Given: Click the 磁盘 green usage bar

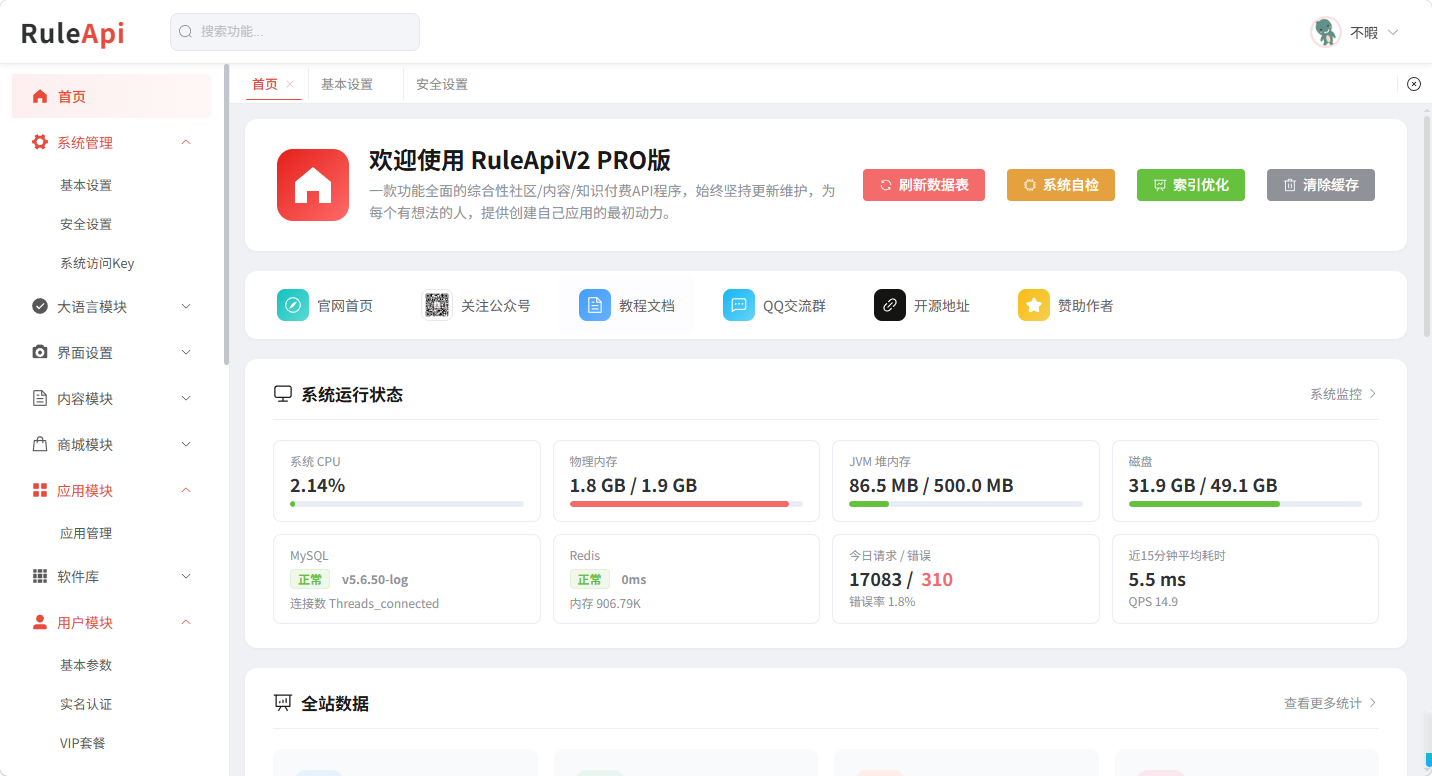Looking at the screenshot, I should tap(1204, 504).
